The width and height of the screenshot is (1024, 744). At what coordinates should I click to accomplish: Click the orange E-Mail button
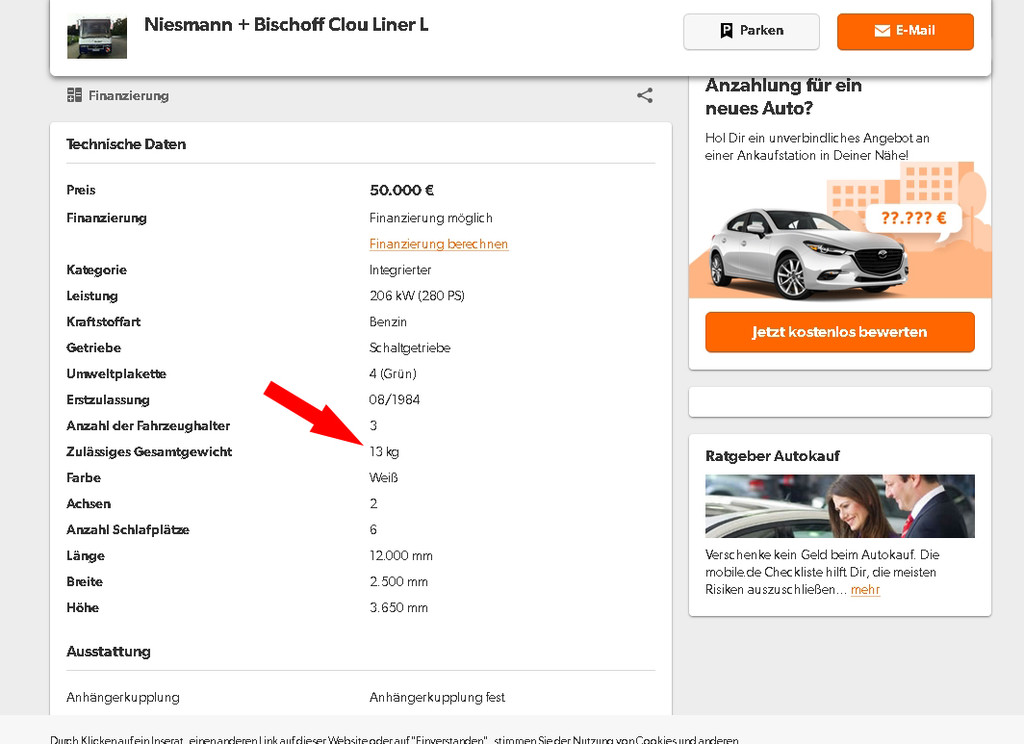click(x=905, y=31)
